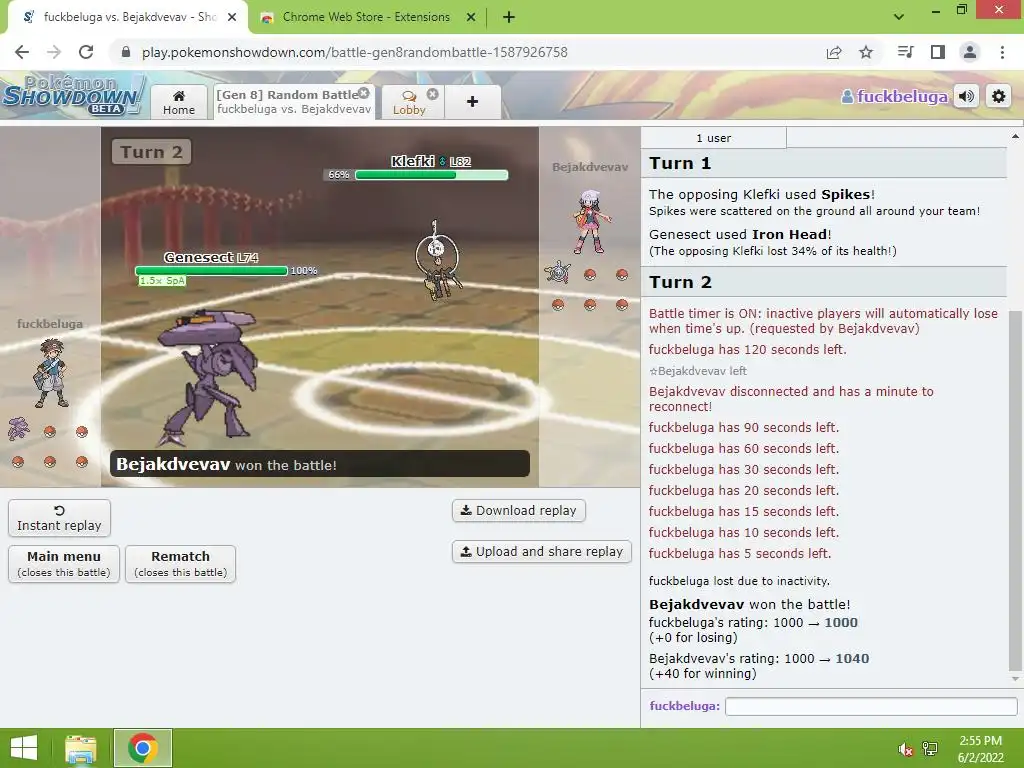Open a new Chrome tab
The height and width of the screenshot is (768, 1024).
tap(509, 17)
